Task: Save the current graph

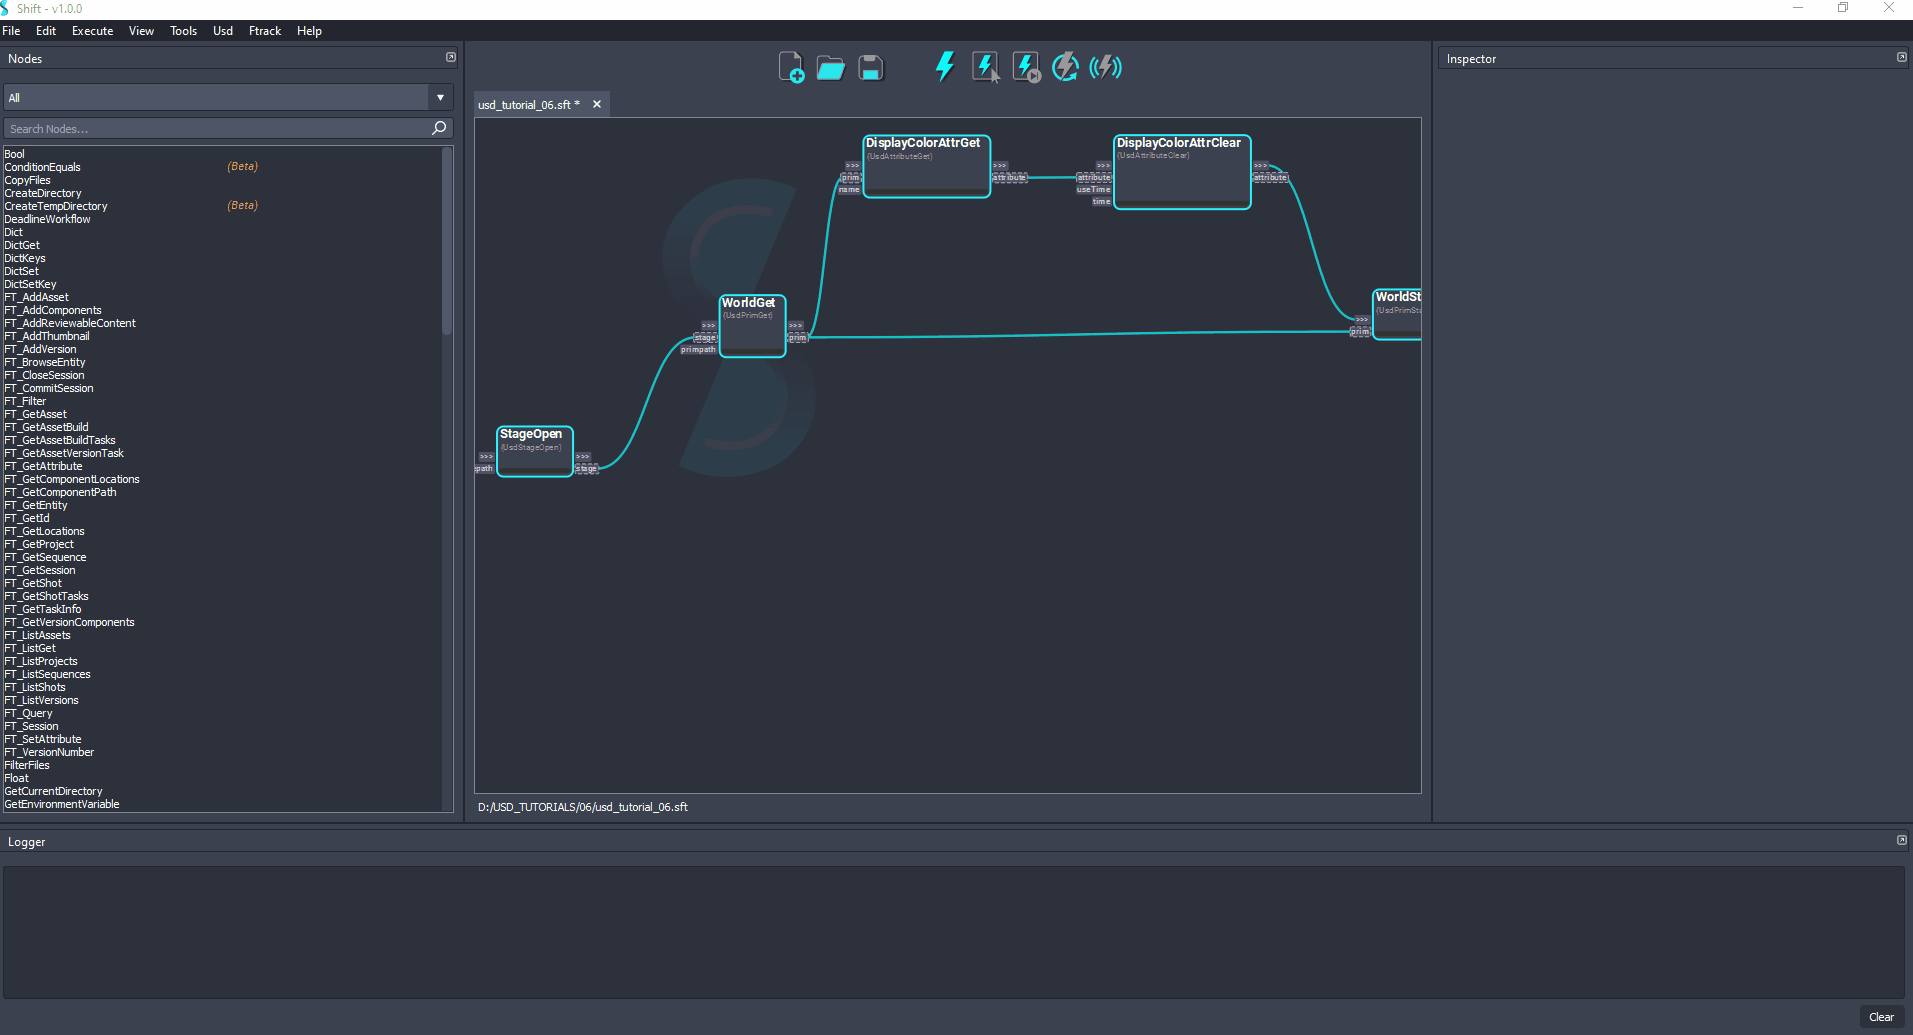Action: click(869, 66)
